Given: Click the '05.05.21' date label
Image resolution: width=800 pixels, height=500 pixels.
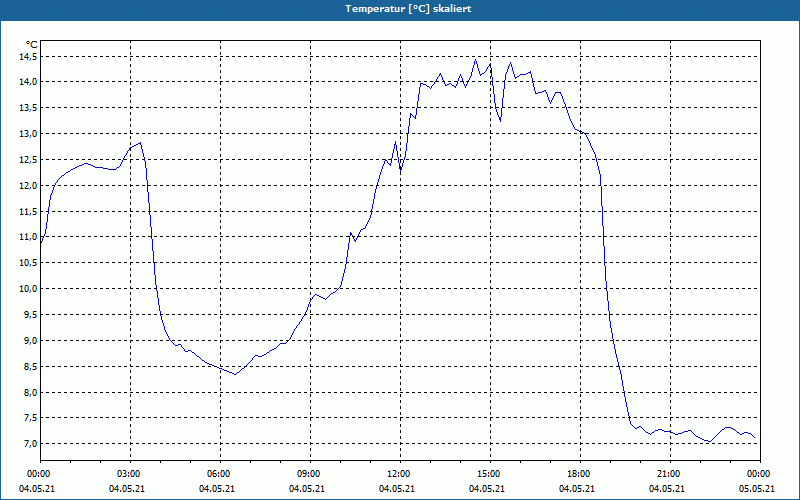Looking at the screenshot, I should point(756,489).
